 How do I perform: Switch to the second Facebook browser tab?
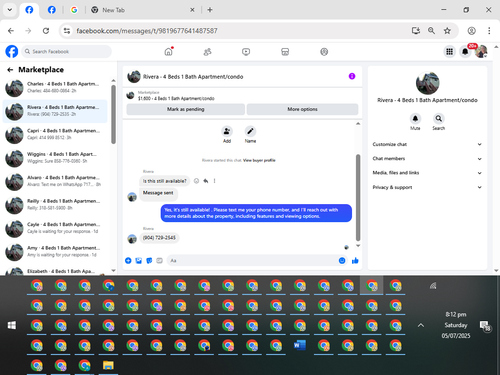(x=52, y=10)
